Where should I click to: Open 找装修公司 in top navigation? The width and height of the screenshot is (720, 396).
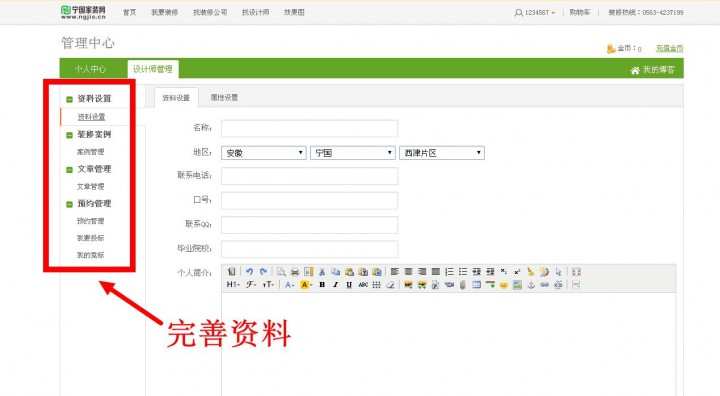pyautogui.click(x=210, y=12)
